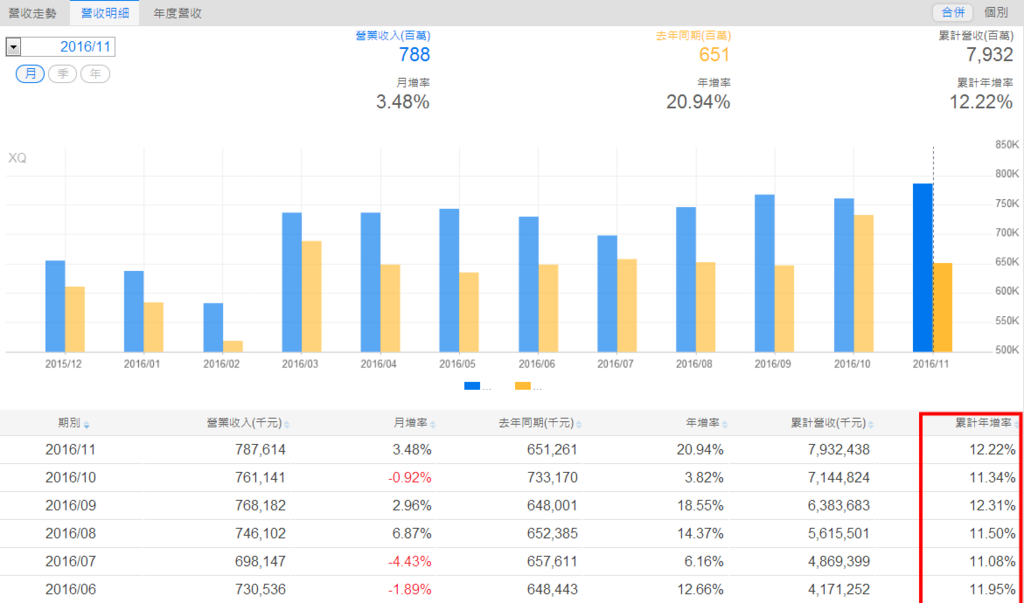The height and width of the screenshot is (603, 1024).
Task: Click revenue value 761,141 in the table
Action: click(x=260, y=478)
